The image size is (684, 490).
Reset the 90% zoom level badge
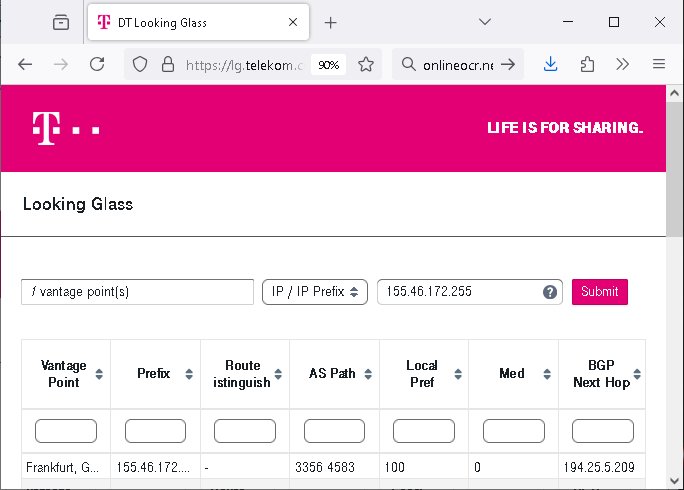[x=328, y=65]
